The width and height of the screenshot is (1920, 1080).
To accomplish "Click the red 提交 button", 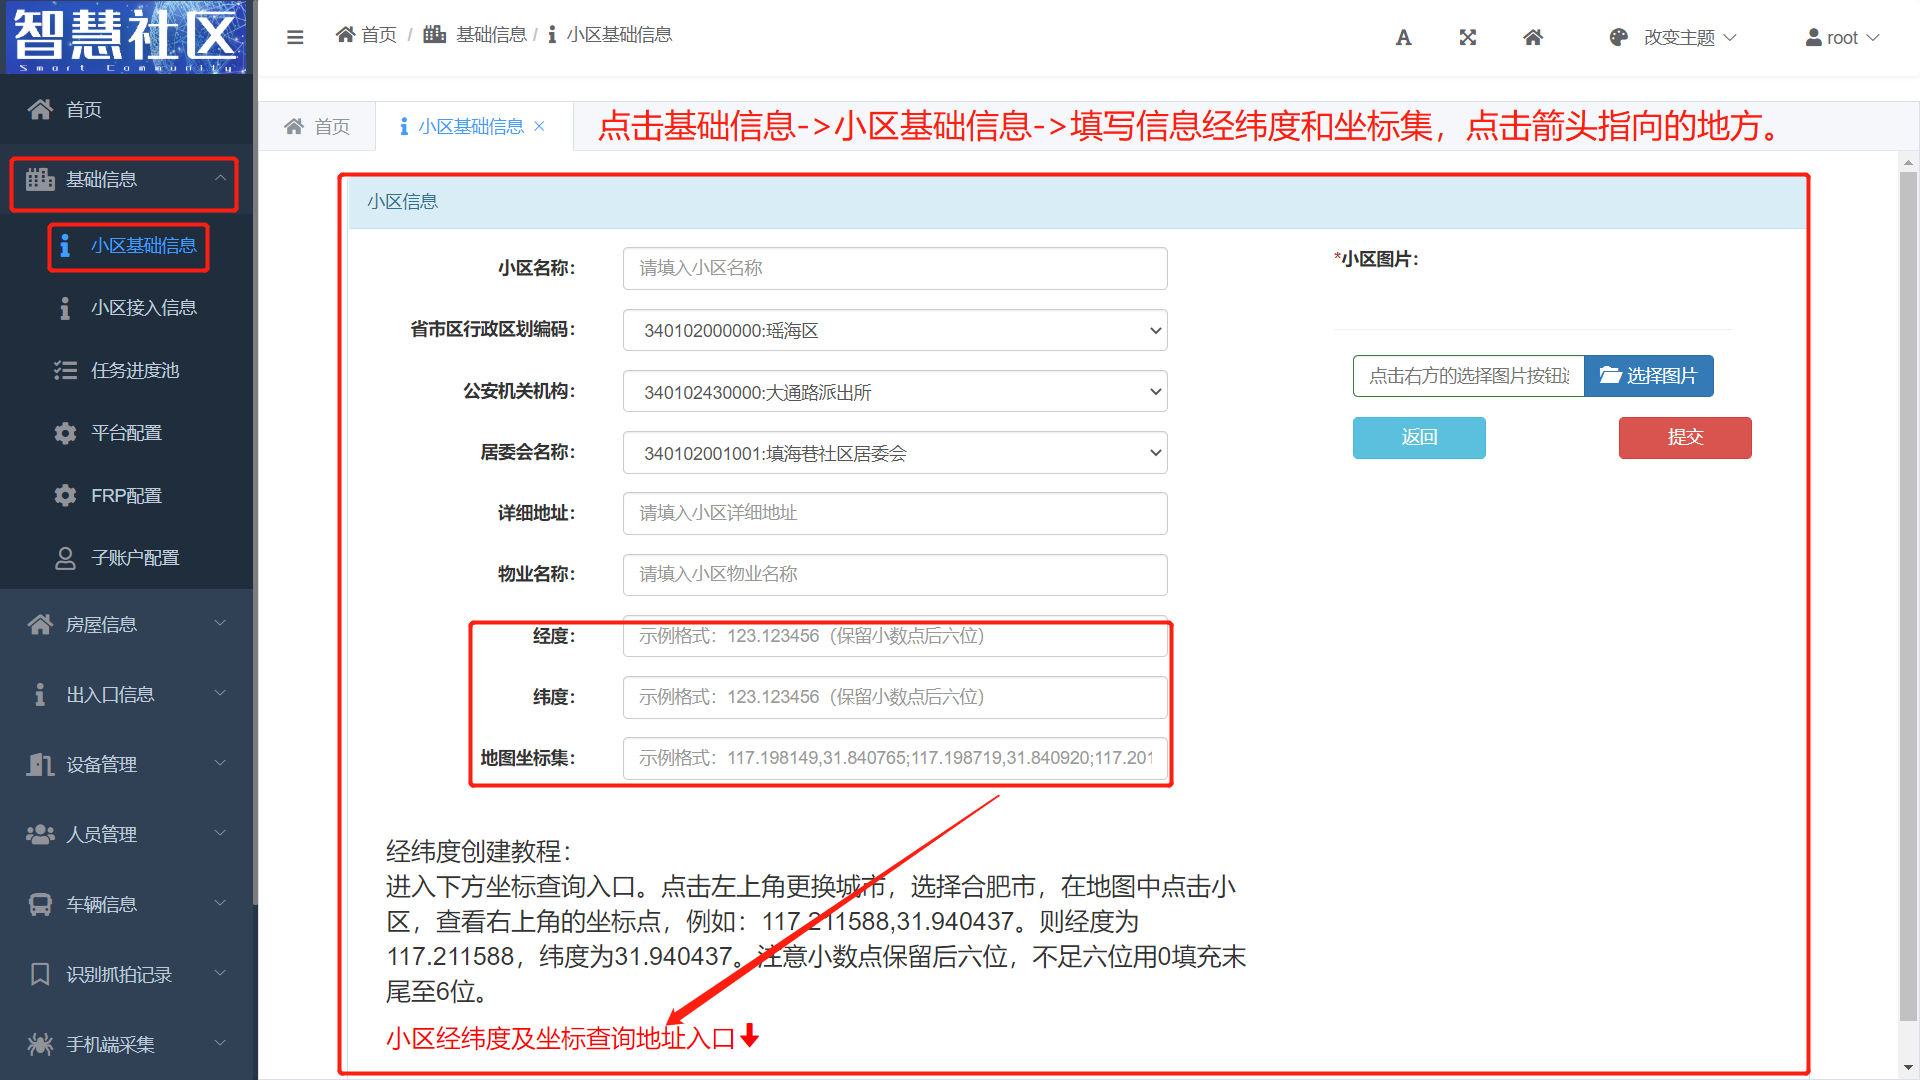I will tap(1684, 437).
